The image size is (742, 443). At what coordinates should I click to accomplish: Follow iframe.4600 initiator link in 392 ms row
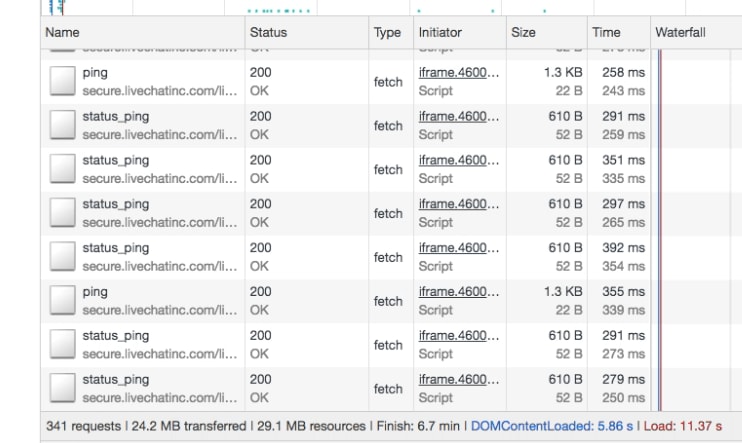click(x=459, y=248)
